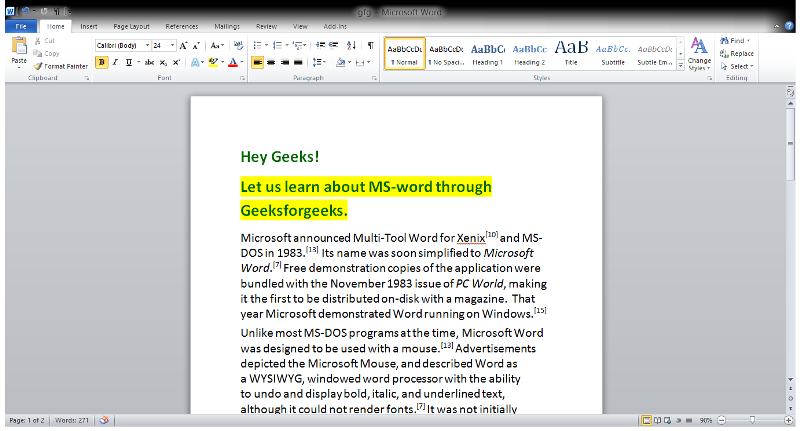Image resolution: width=800 pixels, height=431 pixels.
Task: Insert a bulleted list
Action: click(x=258, y=45)
